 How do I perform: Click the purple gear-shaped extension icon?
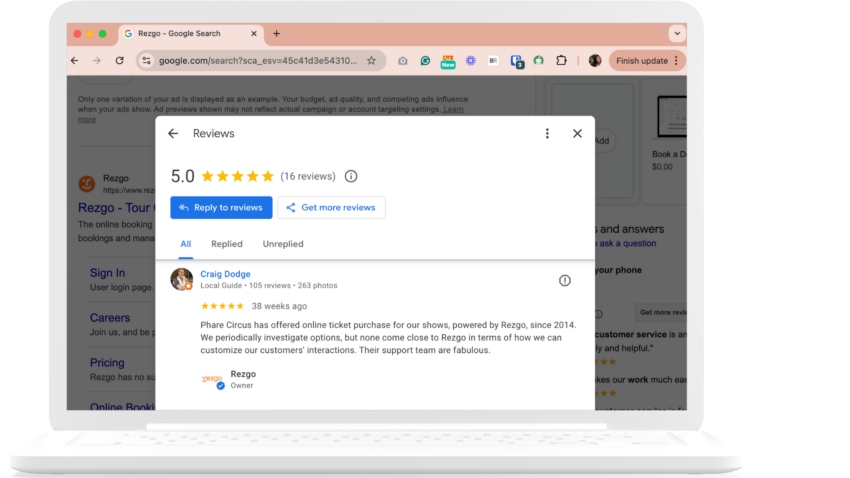coord(471,61)
